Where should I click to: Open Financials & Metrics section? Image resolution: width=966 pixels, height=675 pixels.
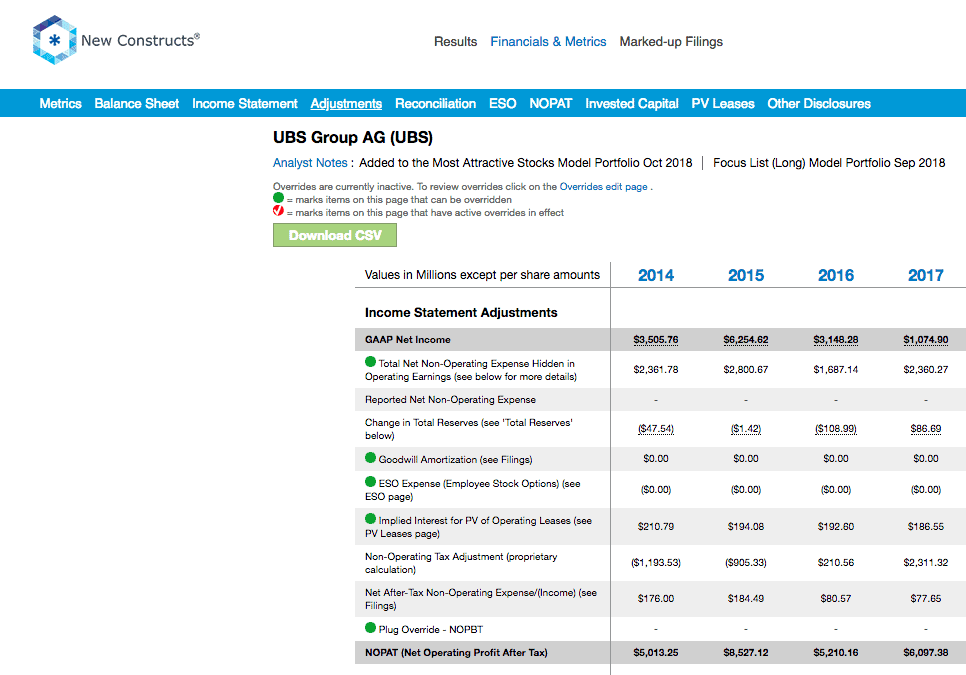(548, 41)
